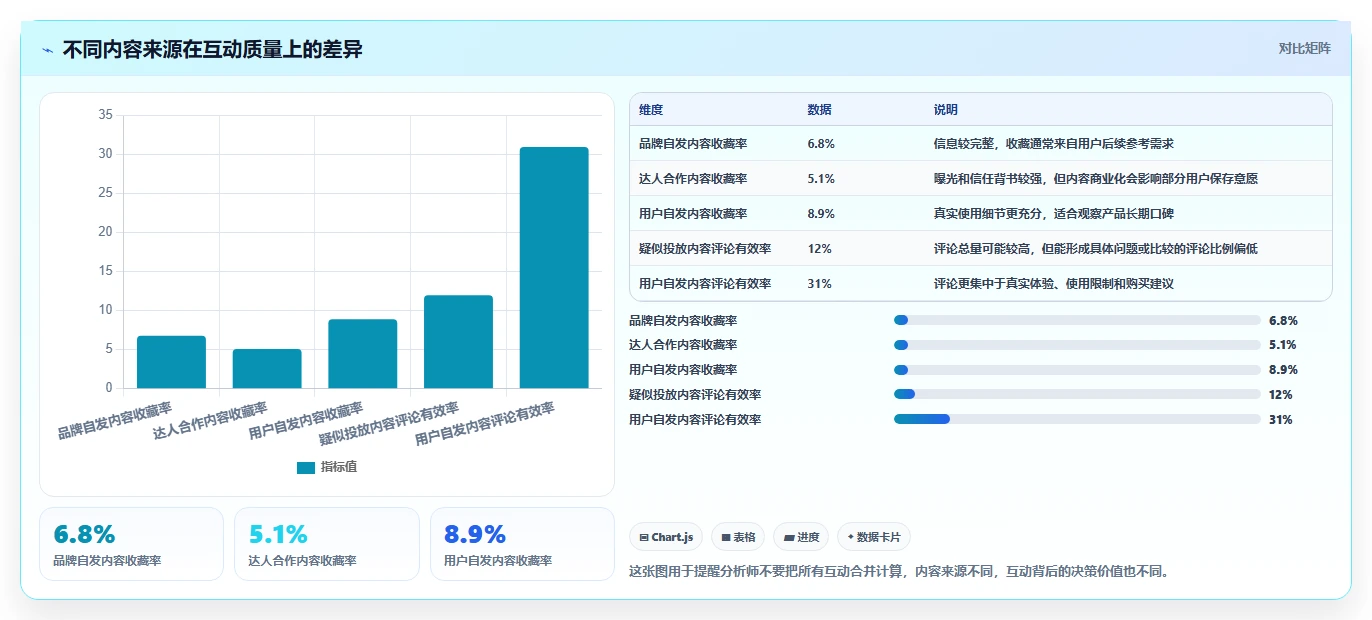Image resolution: width=1372 pixels, height=620 pixels.
Task: Click the 数据 table column header
Action: tap(819, 110)
